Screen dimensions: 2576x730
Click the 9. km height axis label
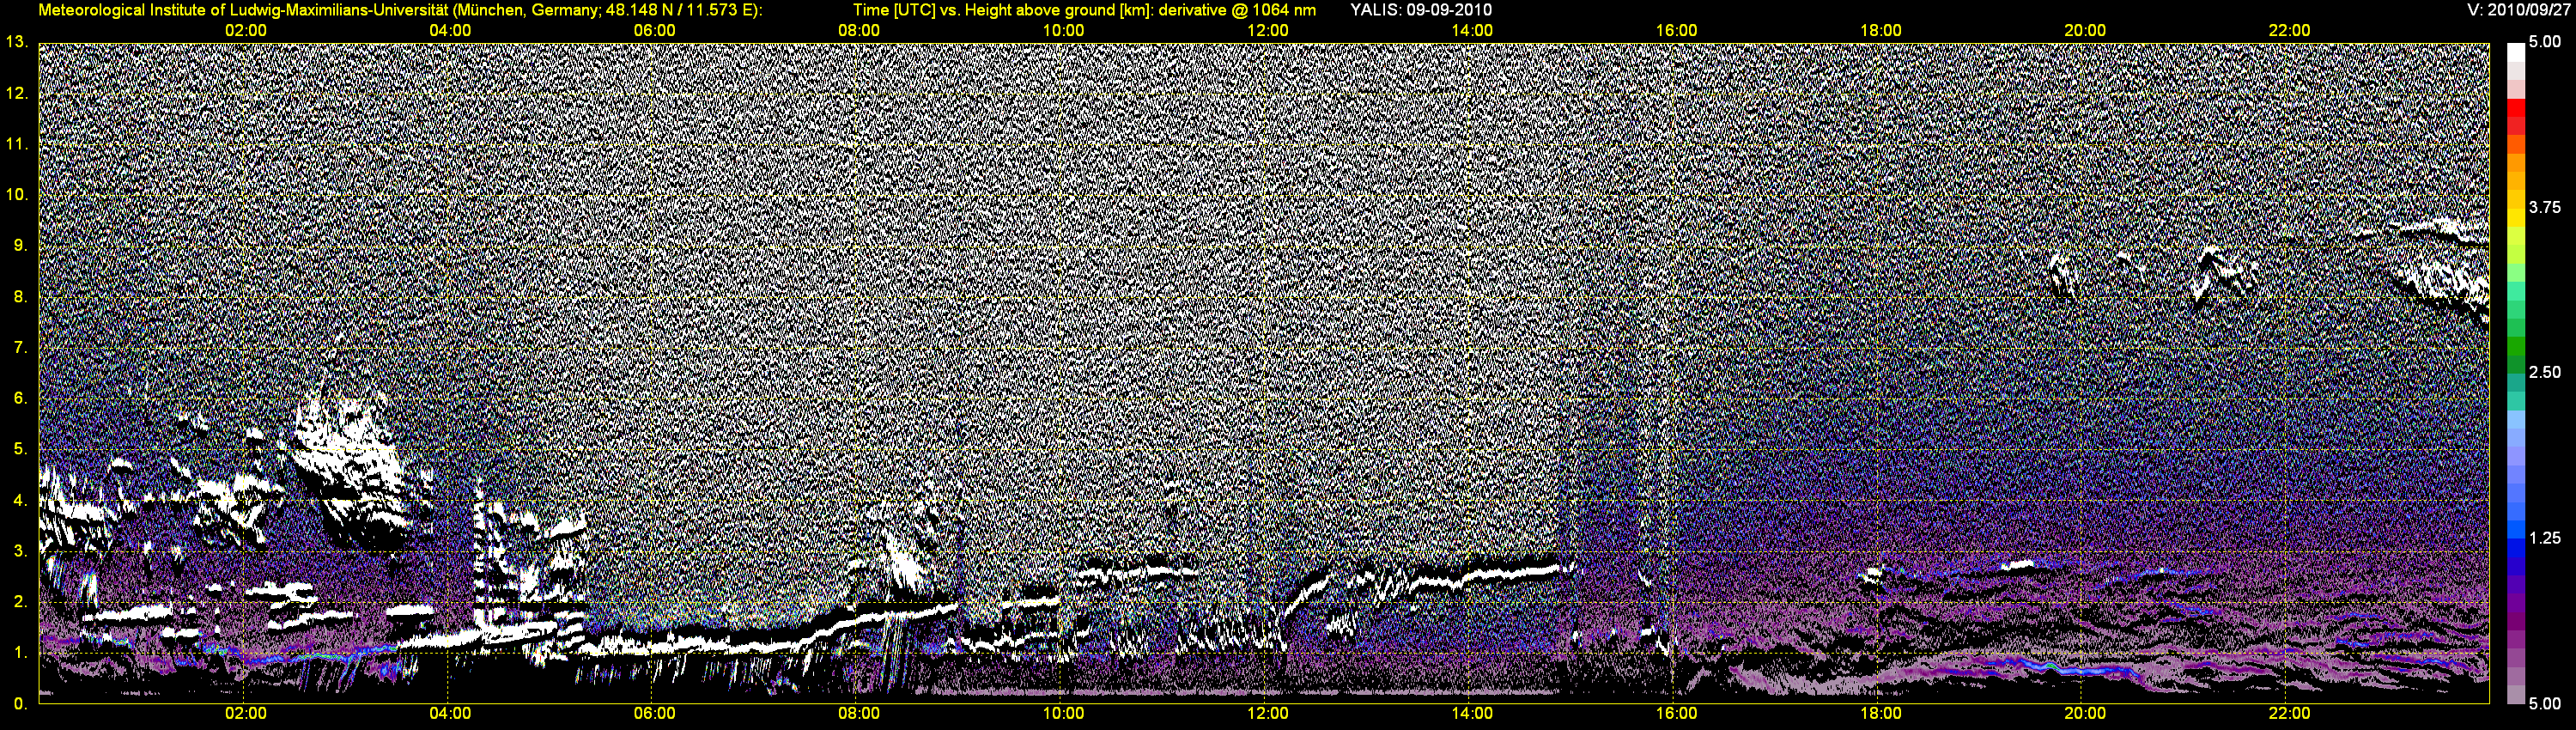click(21, 245)
